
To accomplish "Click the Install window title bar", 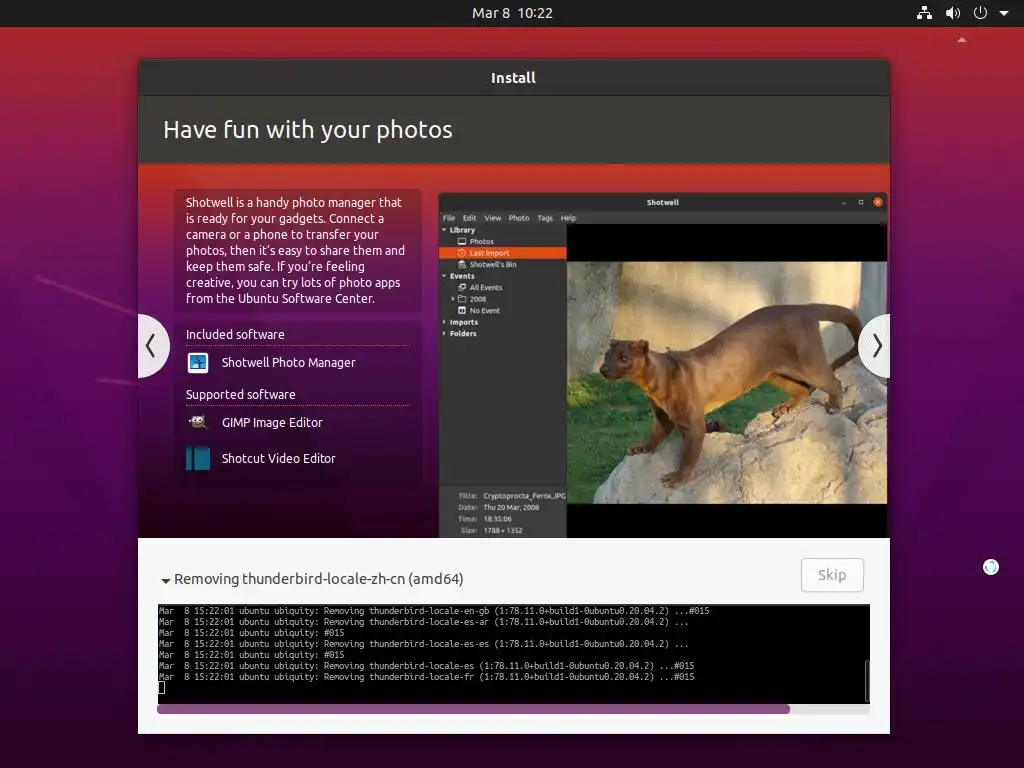I will click(513, 78).
